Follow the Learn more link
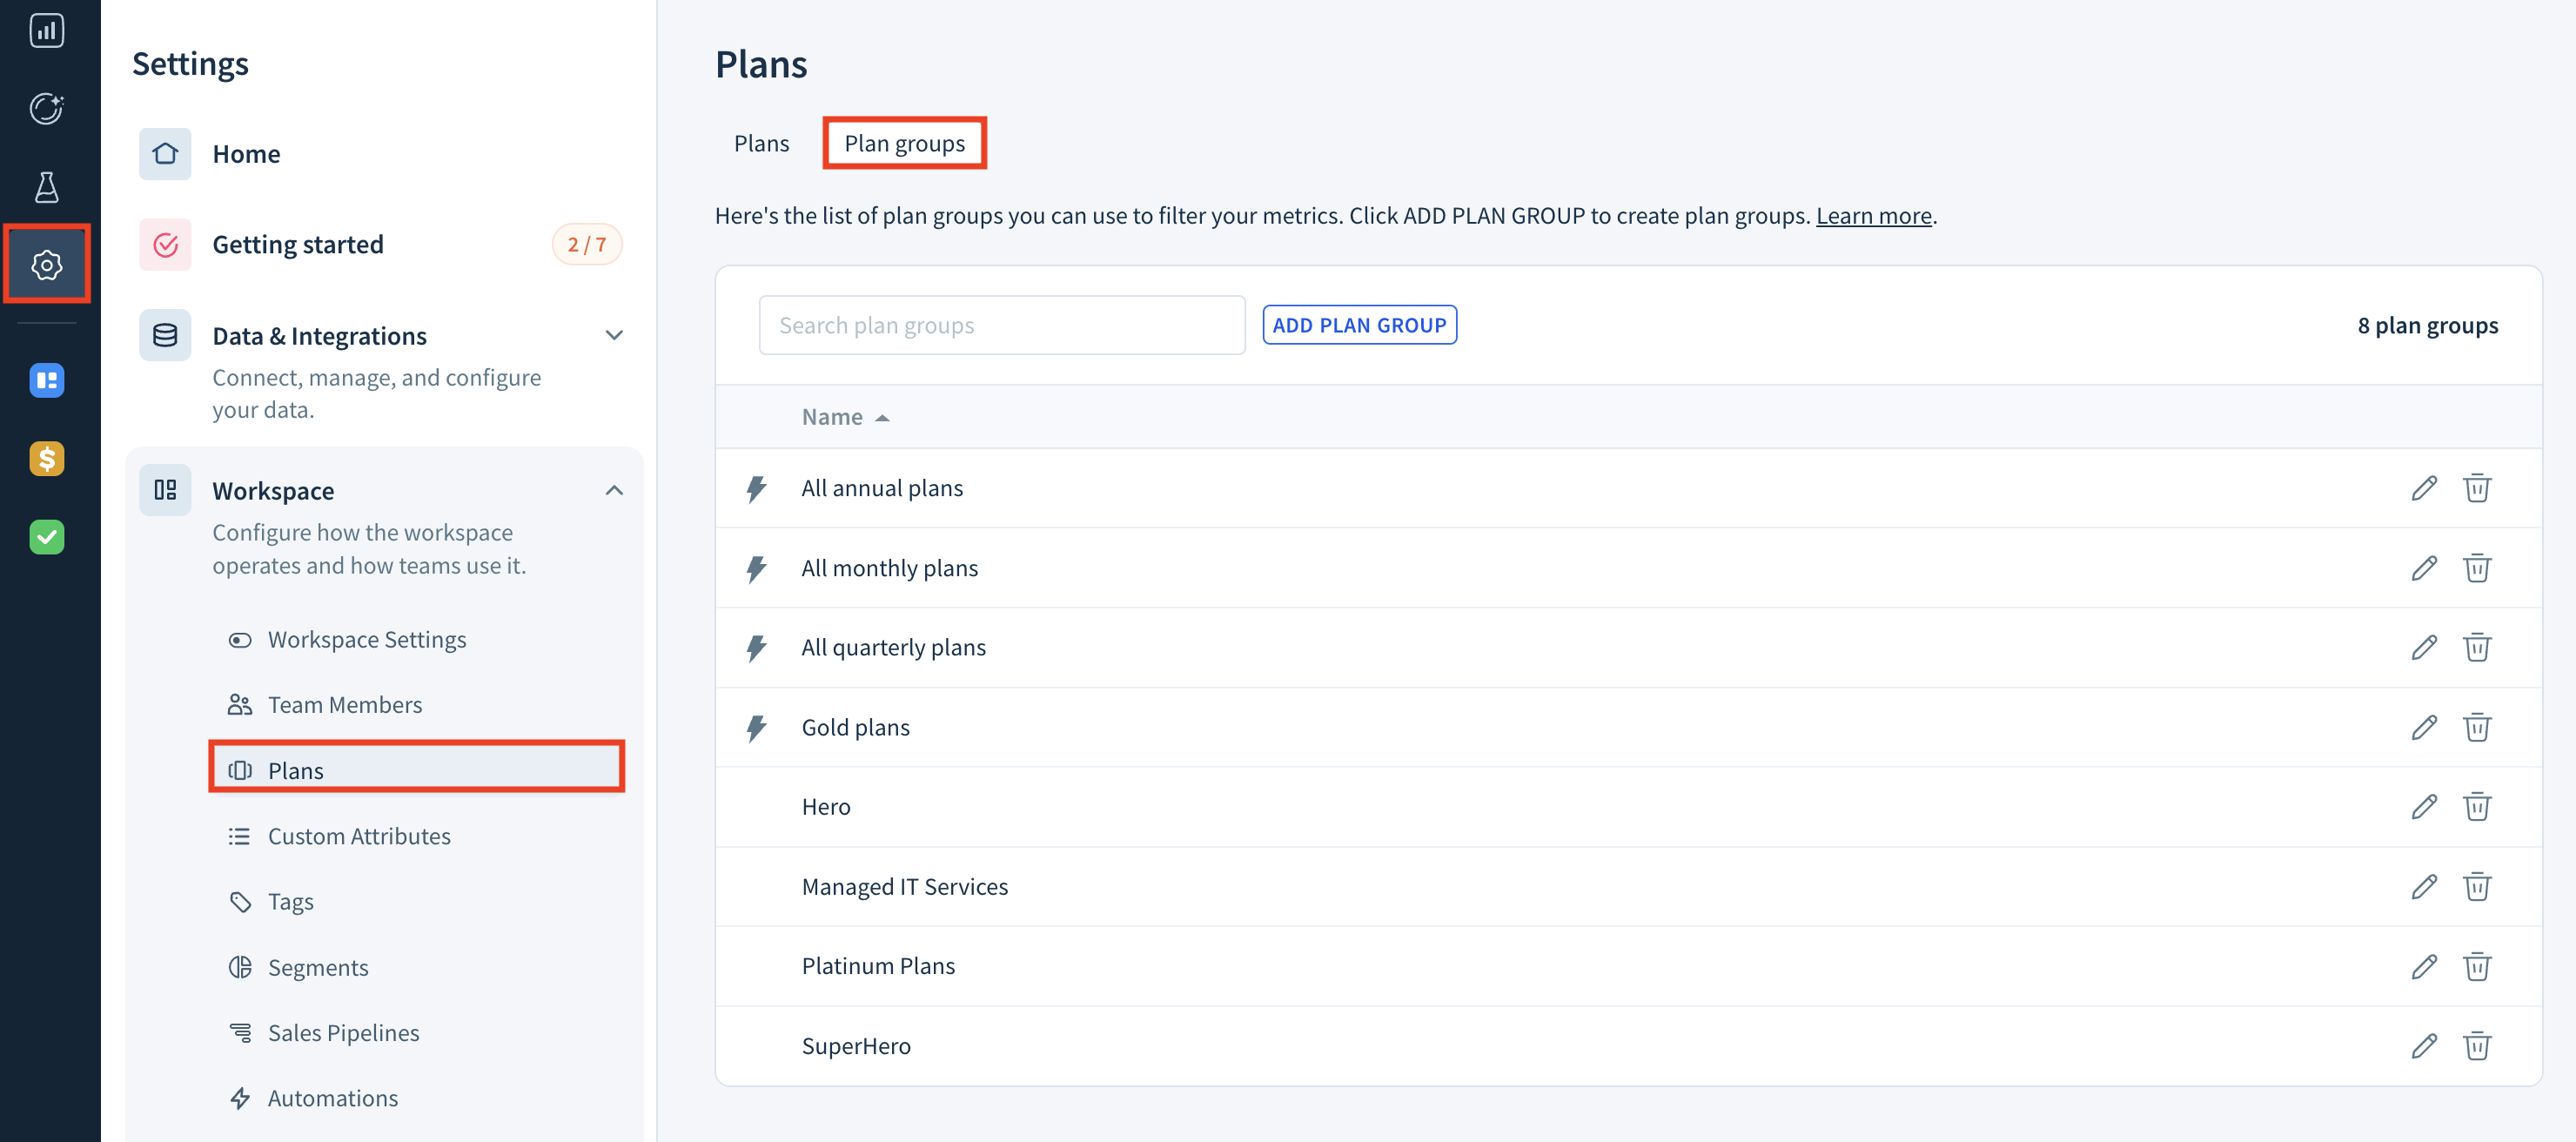This screenshot has width=2576, height=1142. pyautogui.click(x=1873, y=216)
